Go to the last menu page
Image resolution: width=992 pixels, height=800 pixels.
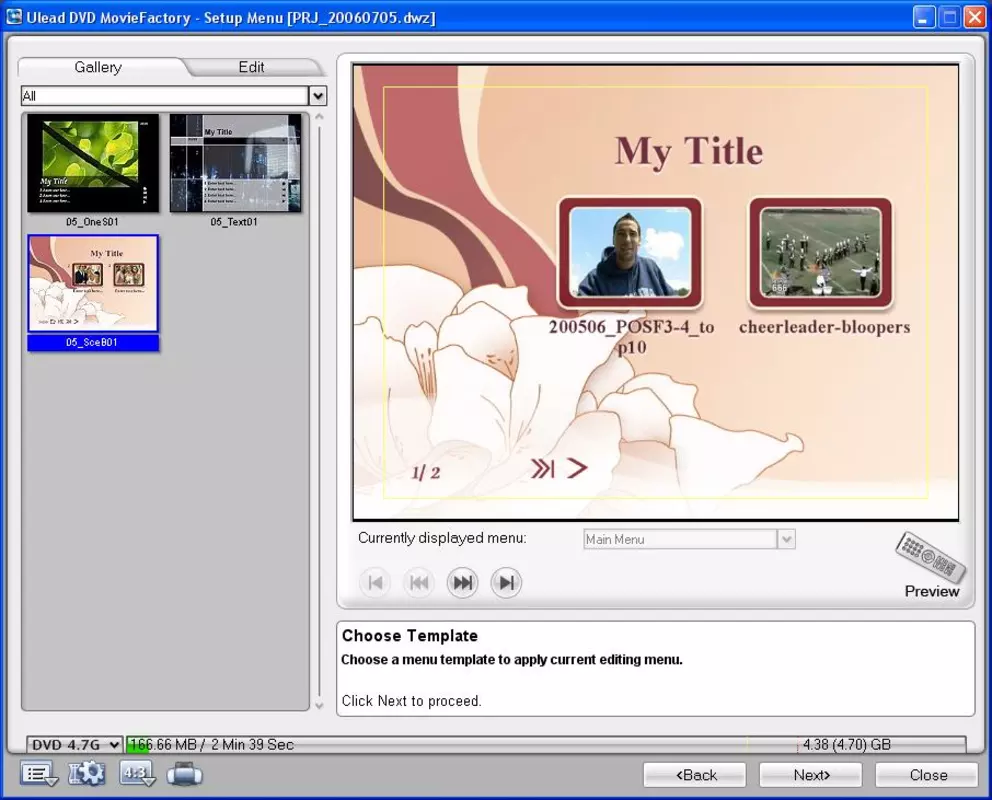(x=506, y=582)
